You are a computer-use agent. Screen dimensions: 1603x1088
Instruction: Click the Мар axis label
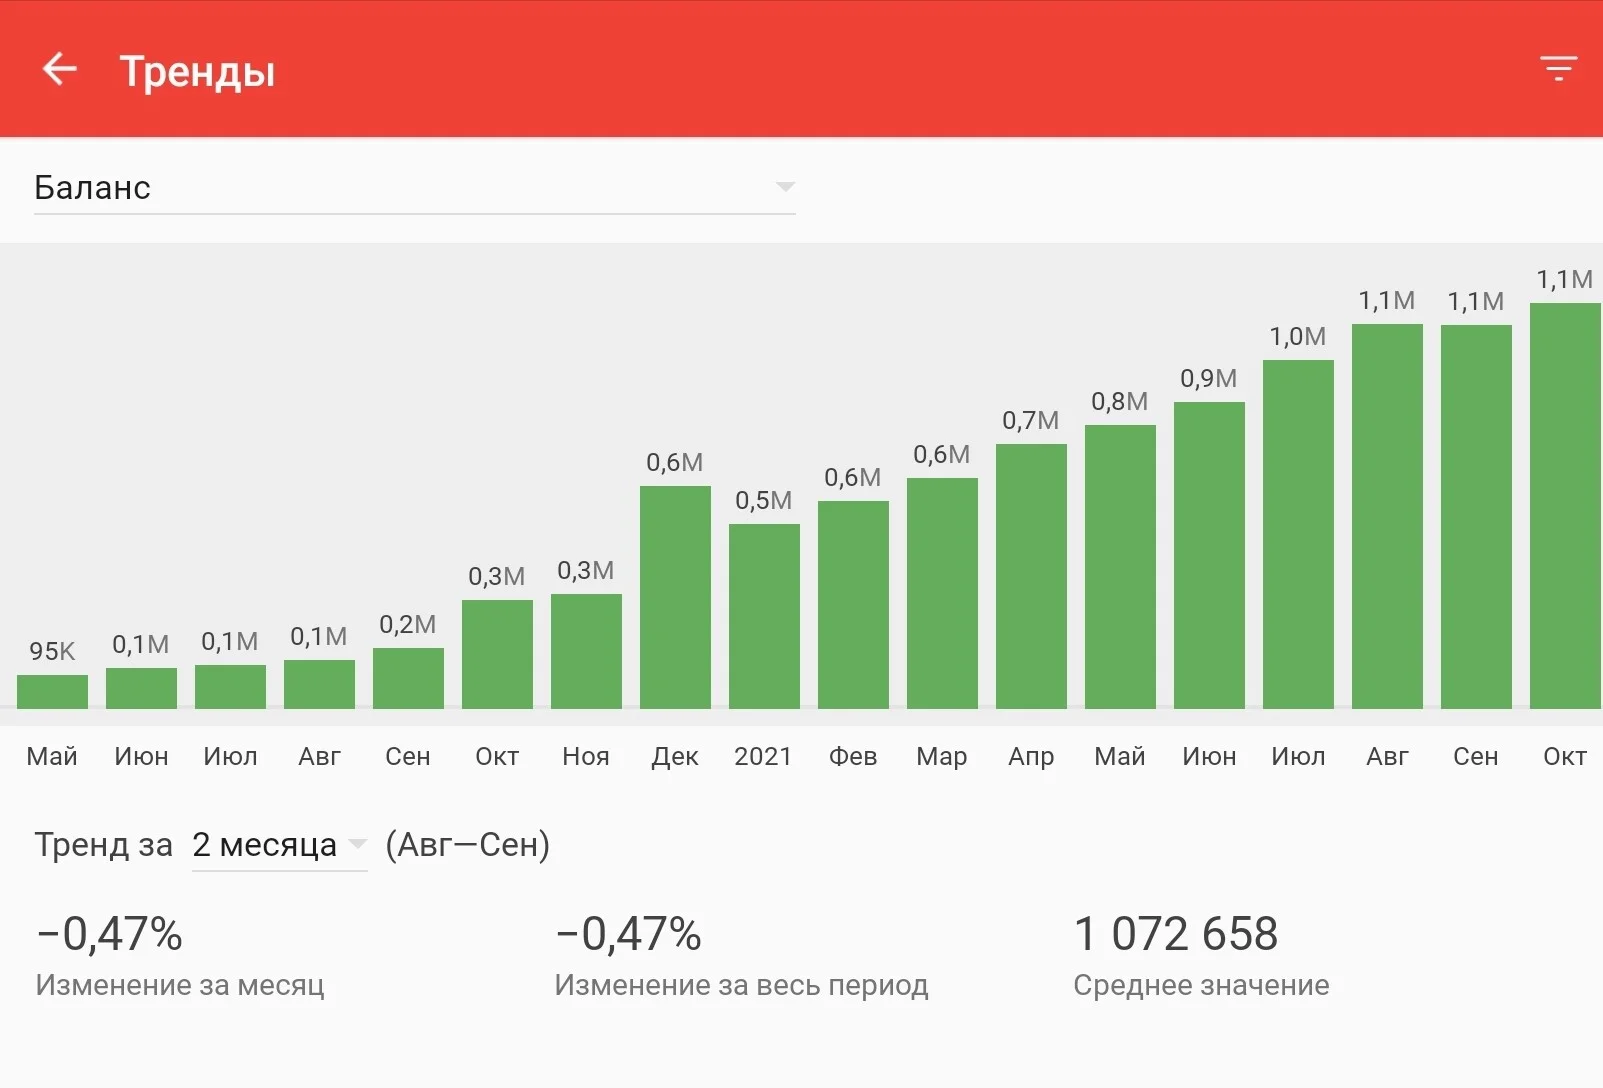[942, 757]
